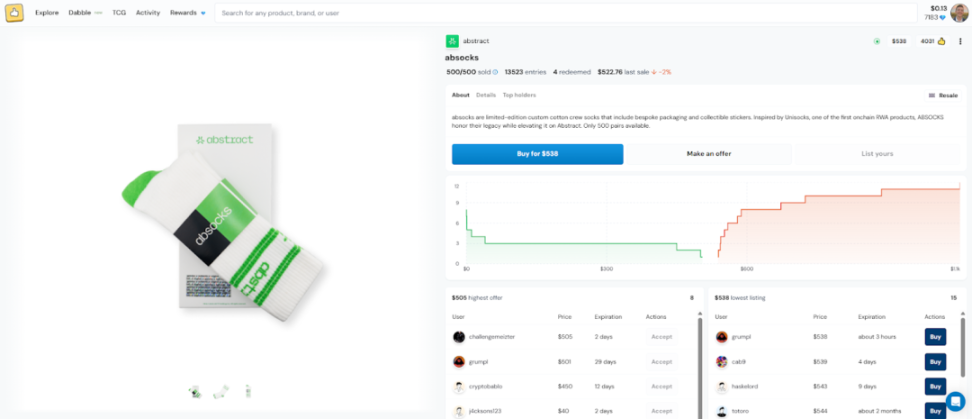Click the product search field

565,12
